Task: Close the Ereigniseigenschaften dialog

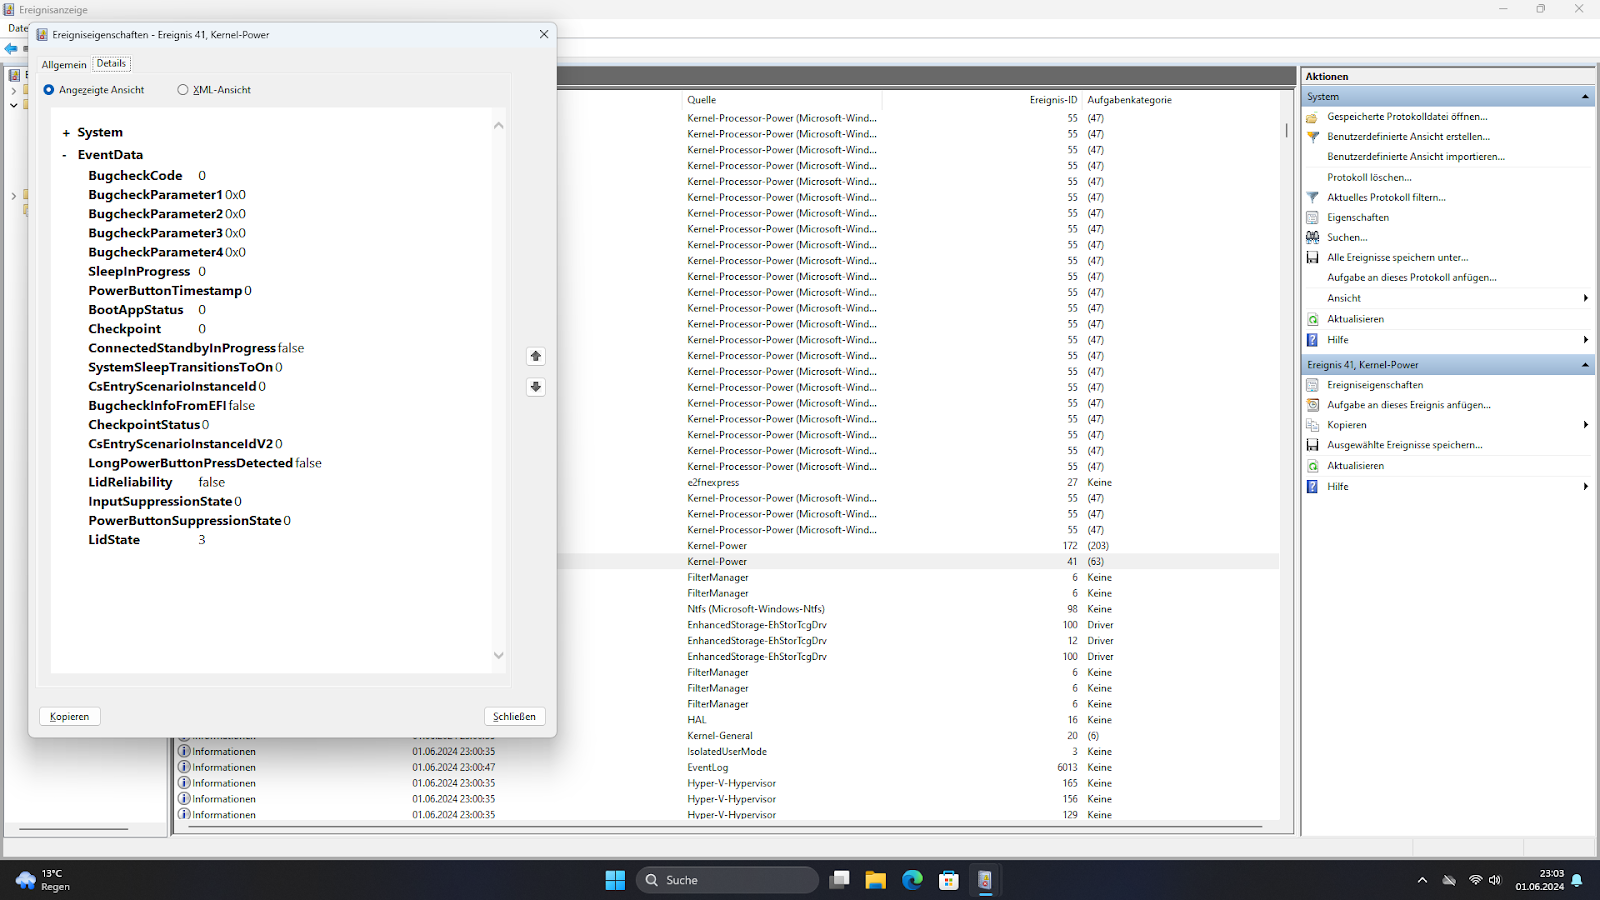Action: 544,34
